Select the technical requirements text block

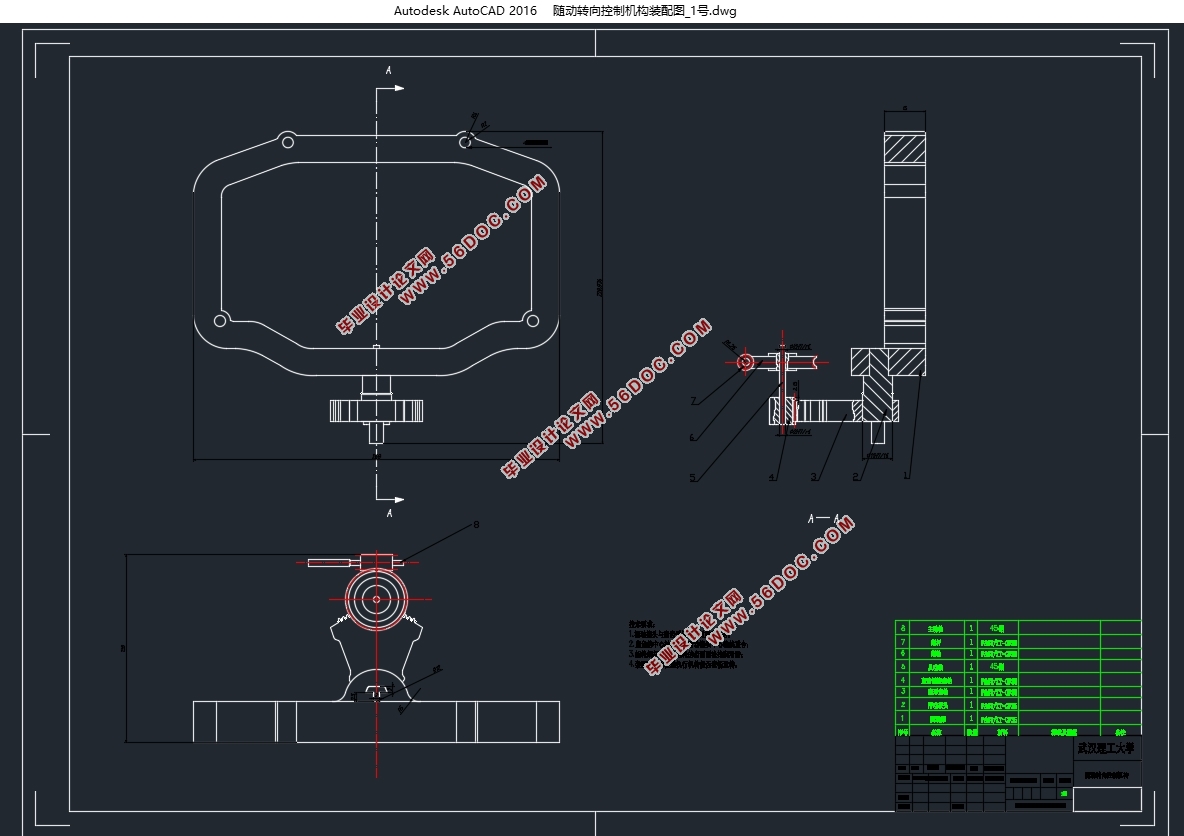(x=688, y=645)
